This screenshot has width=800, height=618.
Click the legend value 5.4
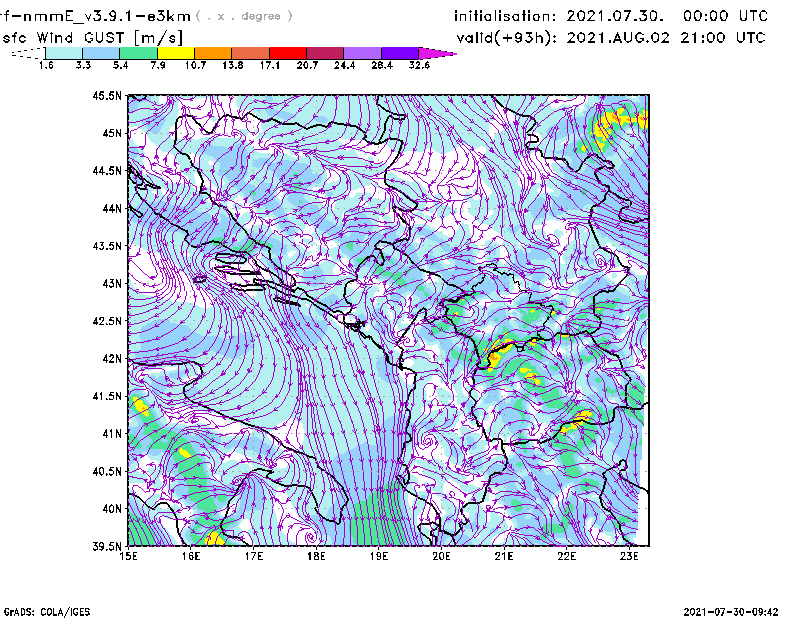[120, 65]
